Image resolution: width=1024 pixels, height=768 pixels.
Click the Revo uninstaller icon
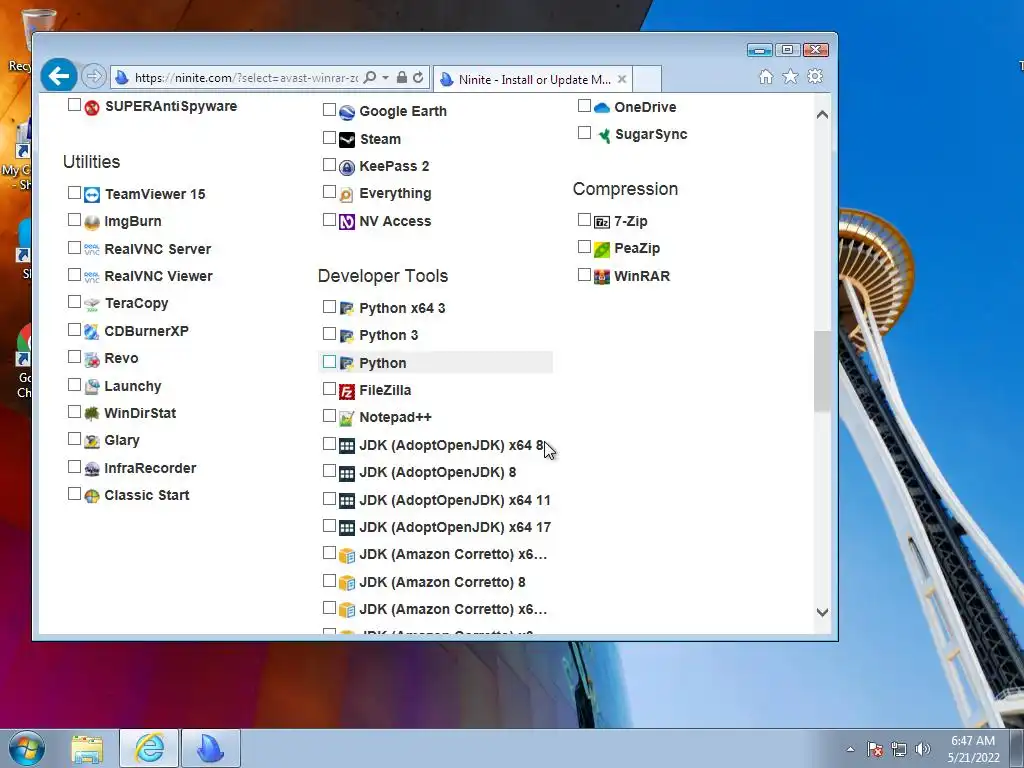click(92, 359)
